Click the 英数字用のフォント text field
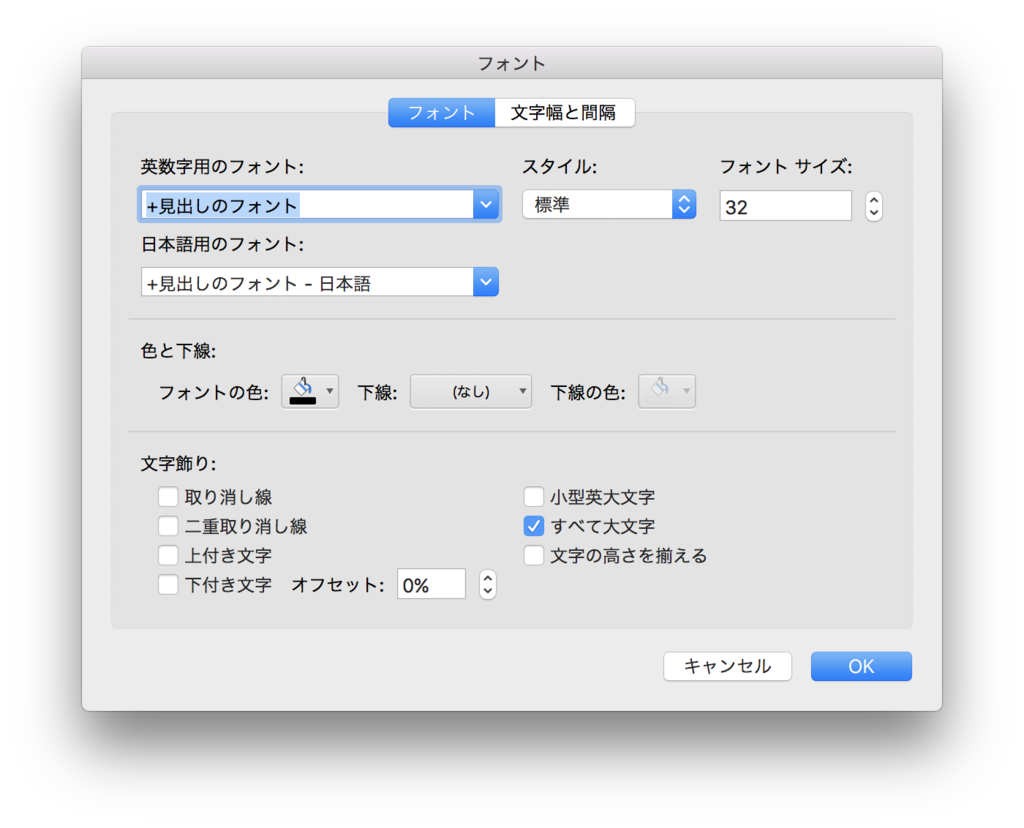Screen dimensions: 1024x828 tap(307, 205)
